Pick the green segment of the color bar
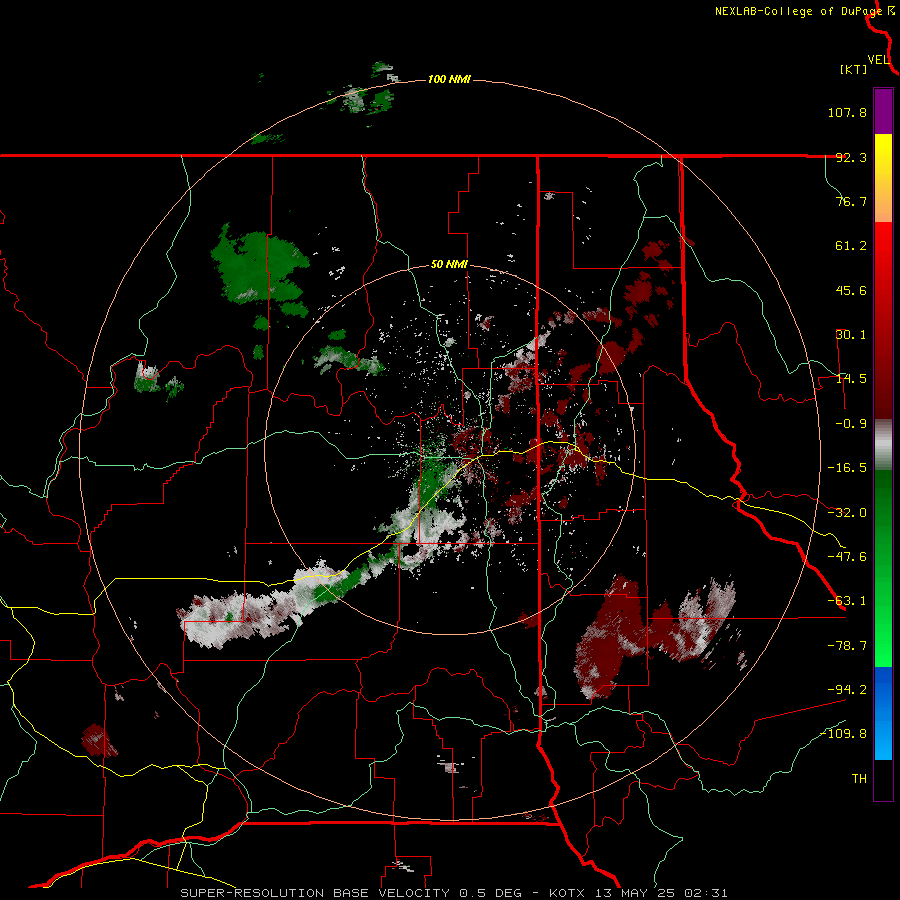This screenshot has height=900, width=900. click(x=883, y=568)
